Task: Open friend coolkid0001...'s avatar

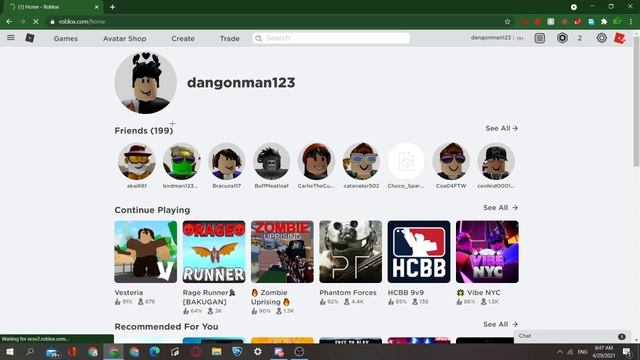Action: coord(496,162)
